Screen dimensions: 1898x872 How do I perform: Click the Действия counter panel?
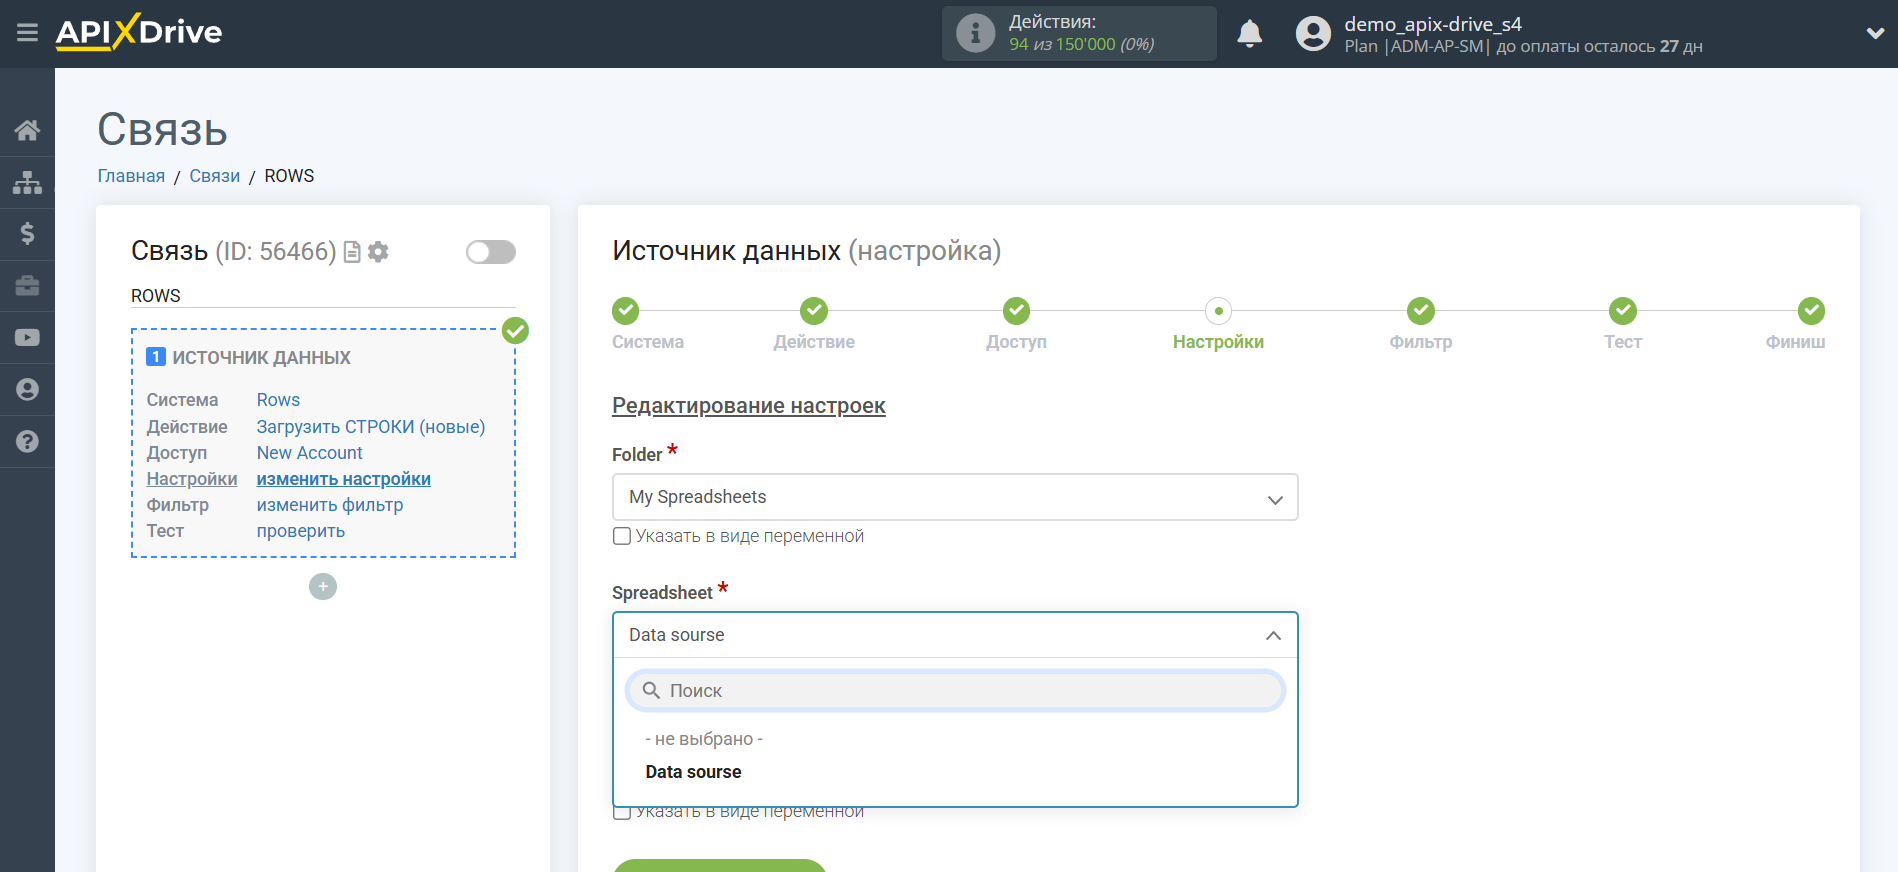click(x=1079, y=33)
